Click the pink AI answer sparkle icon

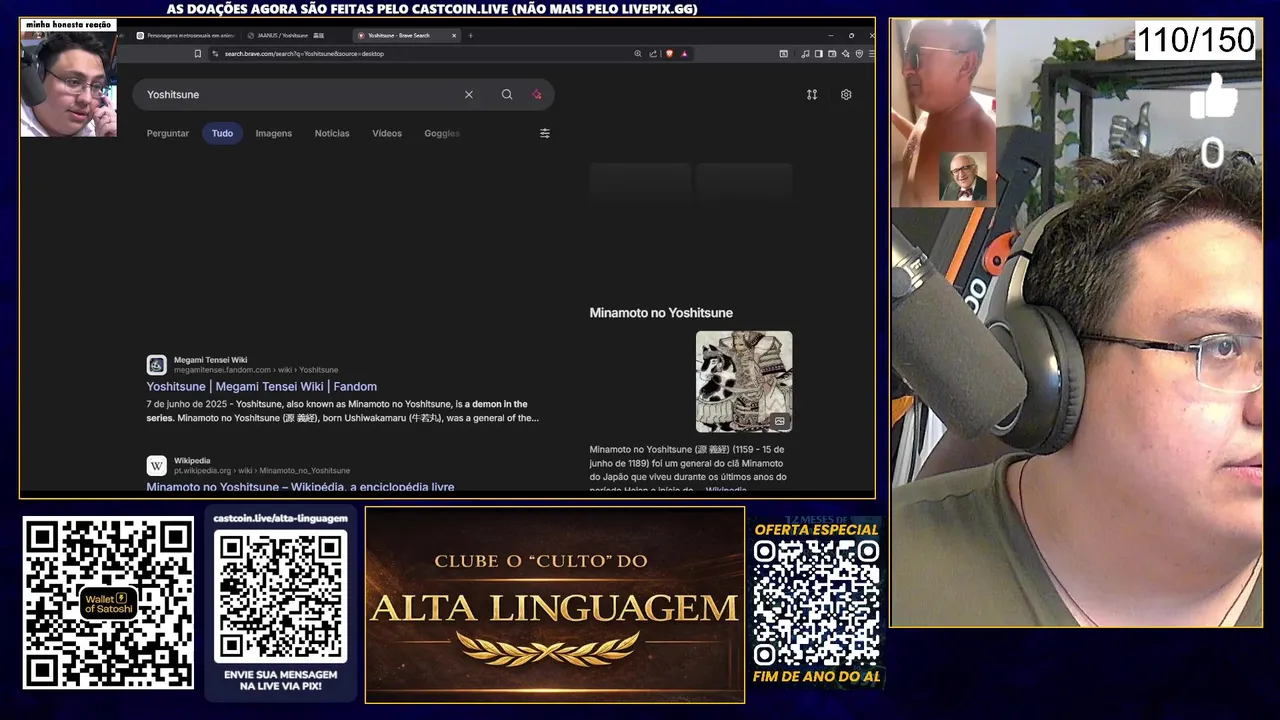pyautogui.click(x=537, y=94)
